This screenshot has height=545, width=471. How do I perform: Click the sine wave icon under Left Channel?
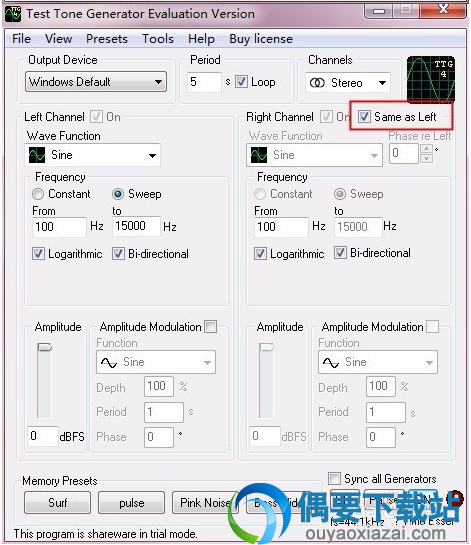(x=37, y=155)
